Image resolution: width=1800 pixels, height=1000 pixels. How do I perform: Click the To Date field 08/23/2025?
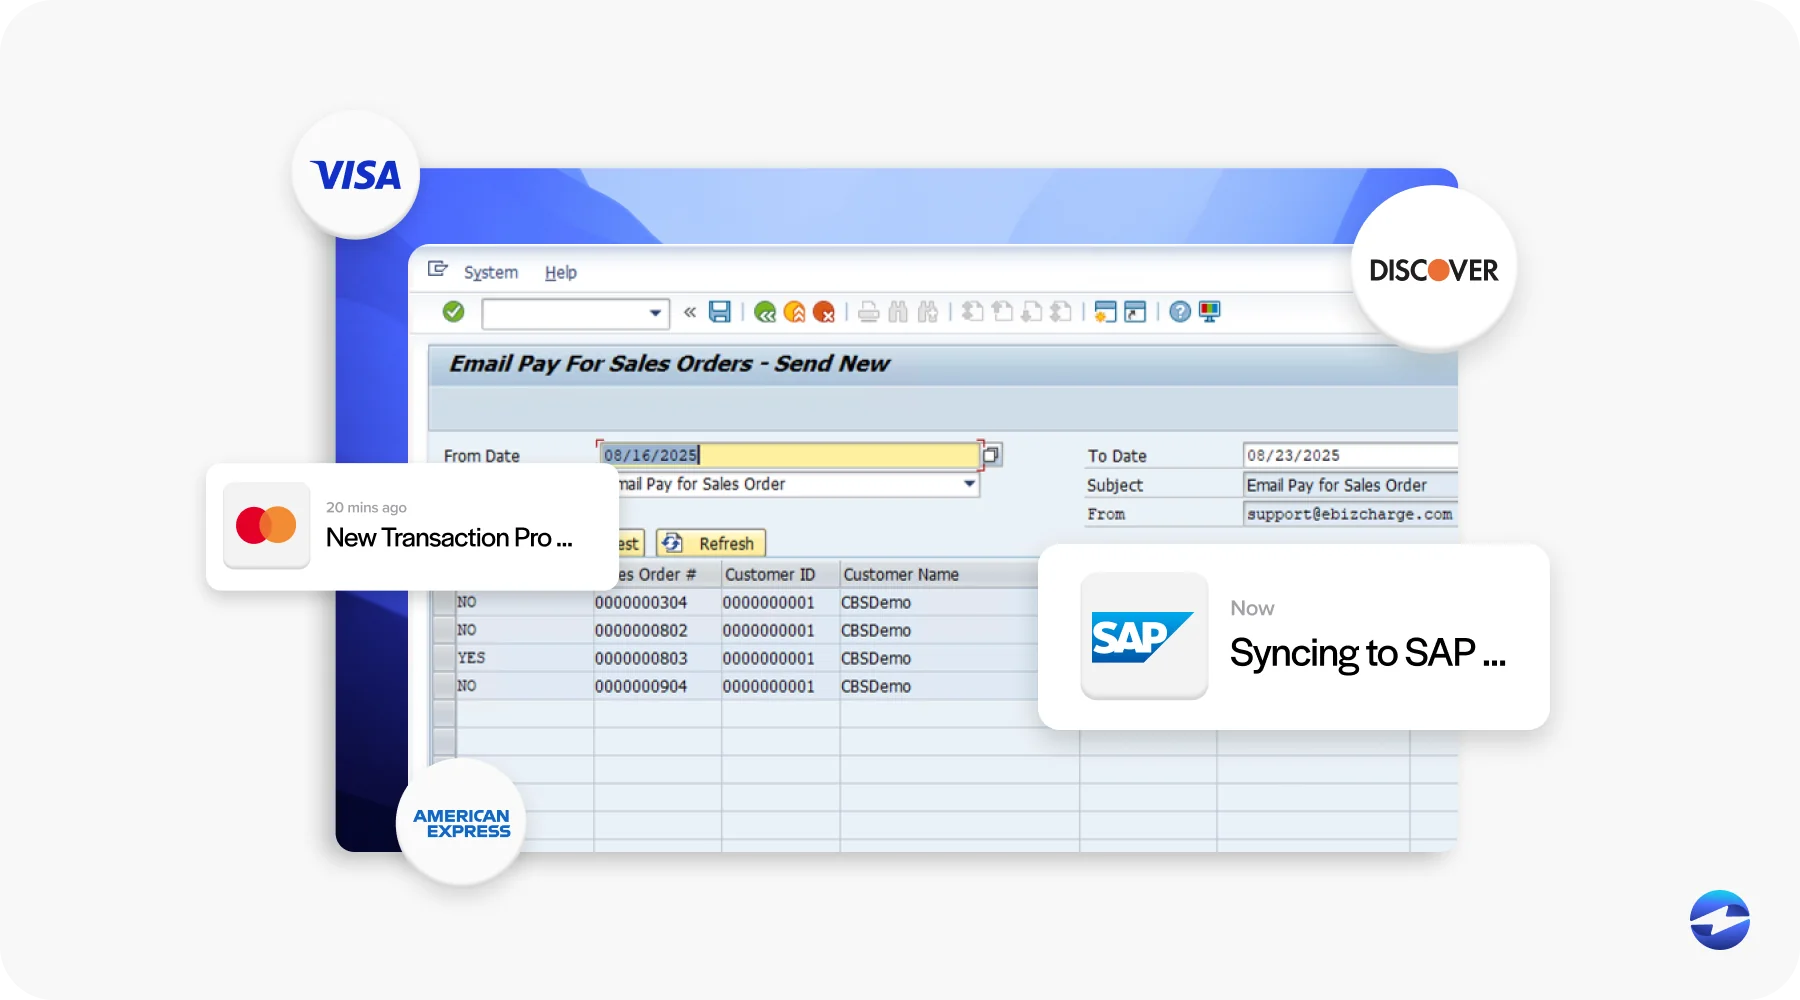(x=1350, y=455)
